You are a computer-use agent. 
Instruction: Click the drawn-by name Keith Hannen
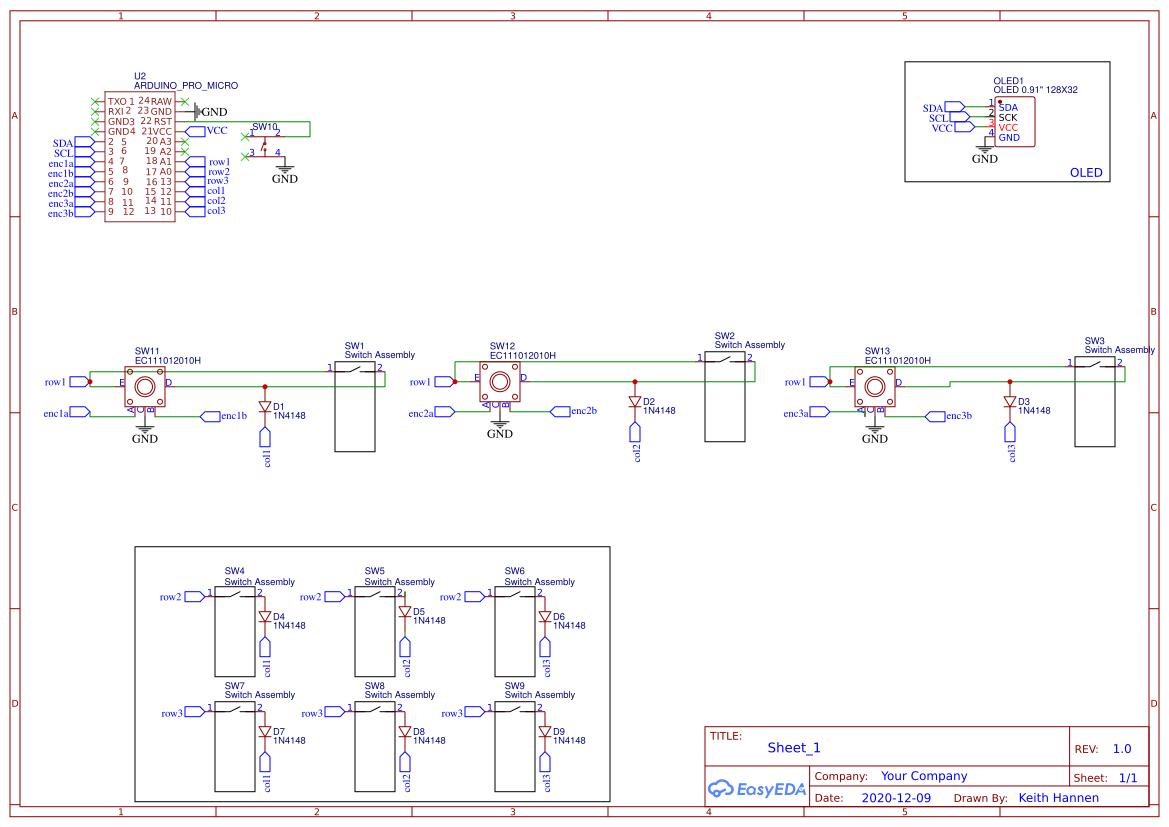click(x=1058, y=798)
